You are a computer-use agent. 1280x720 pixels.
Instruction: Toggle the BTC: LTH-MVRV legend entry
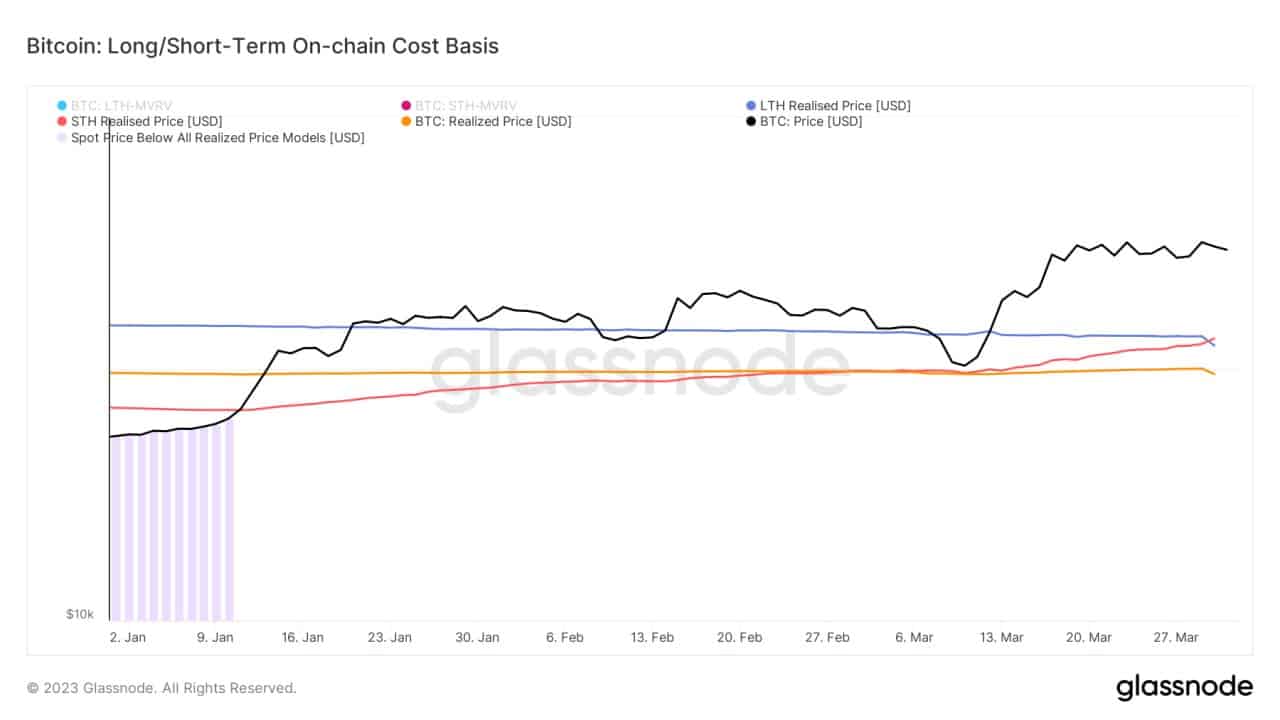coord(117,105)
